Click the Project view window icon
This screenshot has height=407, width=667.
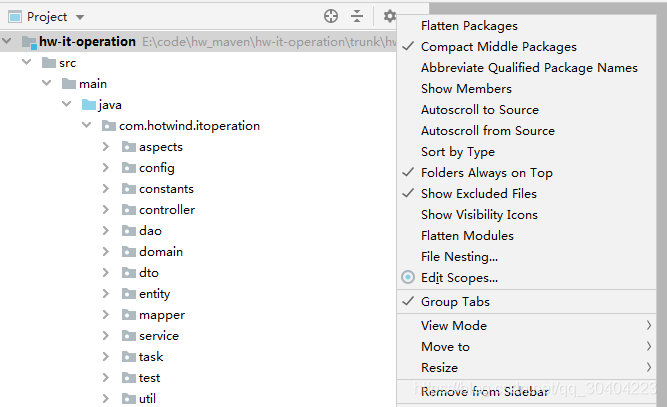coord(15,17)
